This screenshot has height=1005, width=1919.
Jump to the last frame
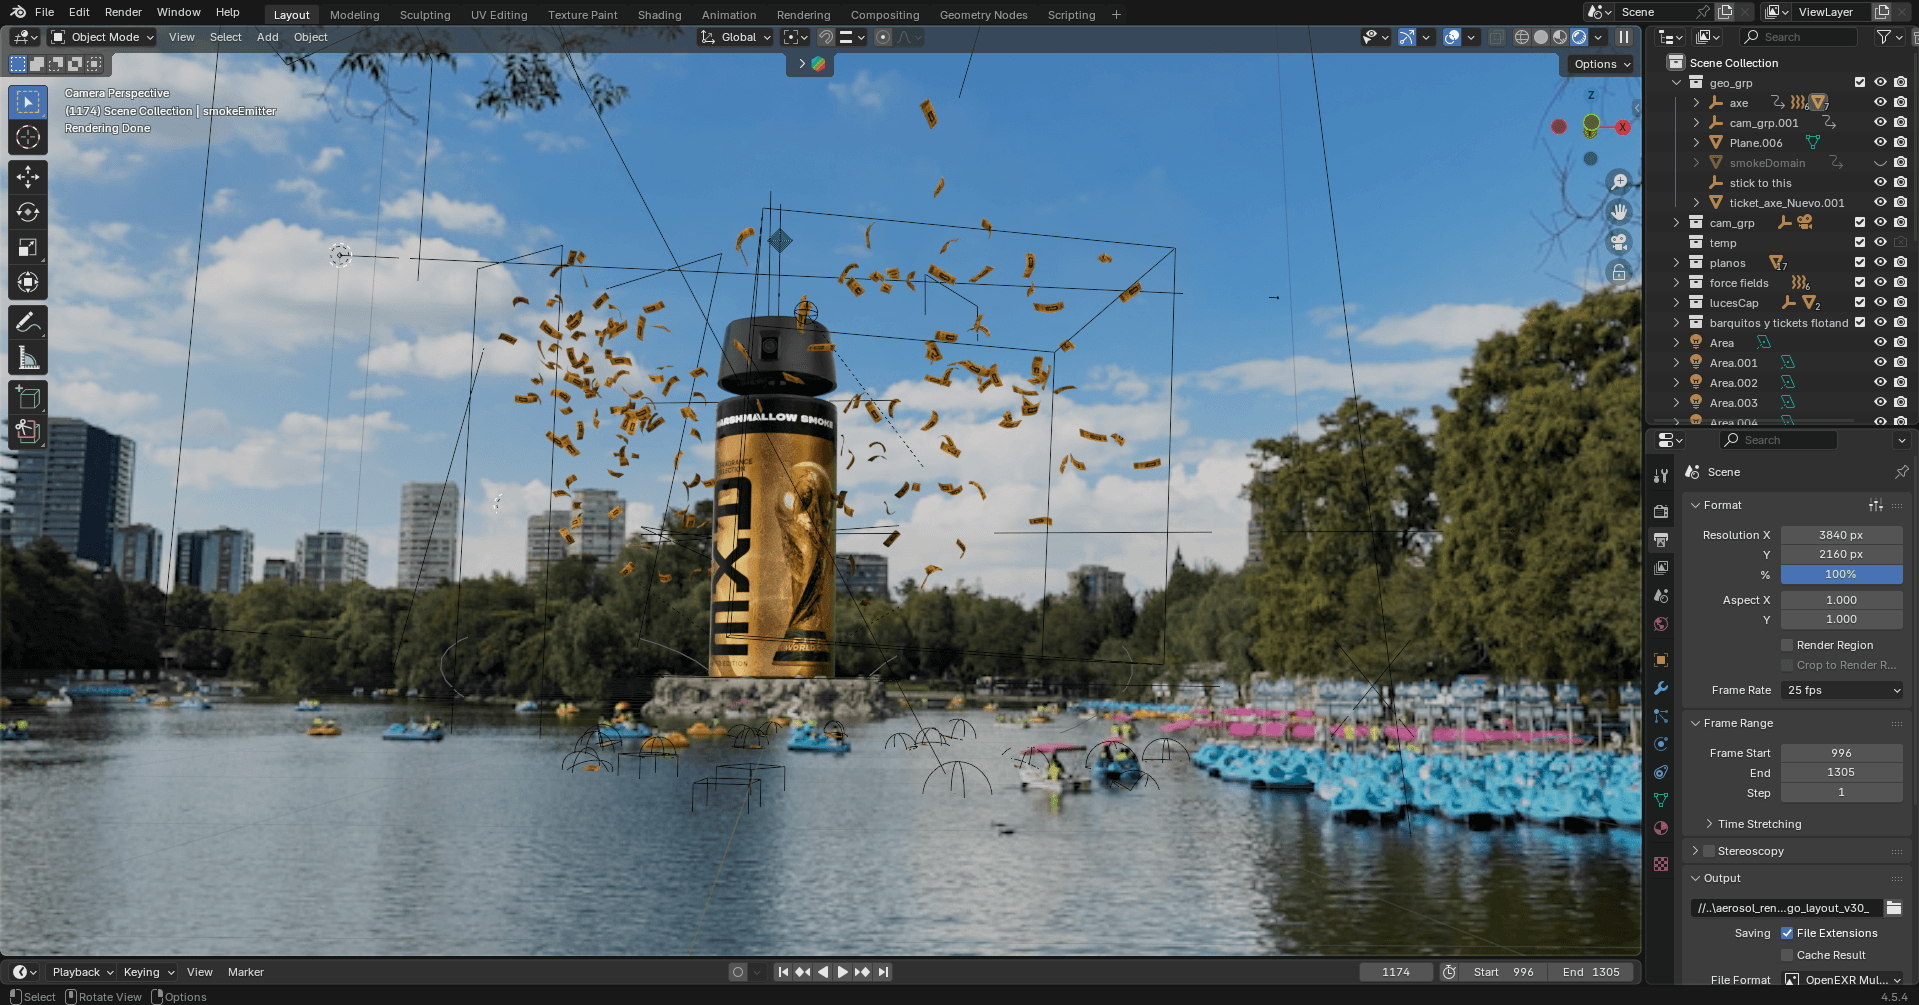point(882,972)
